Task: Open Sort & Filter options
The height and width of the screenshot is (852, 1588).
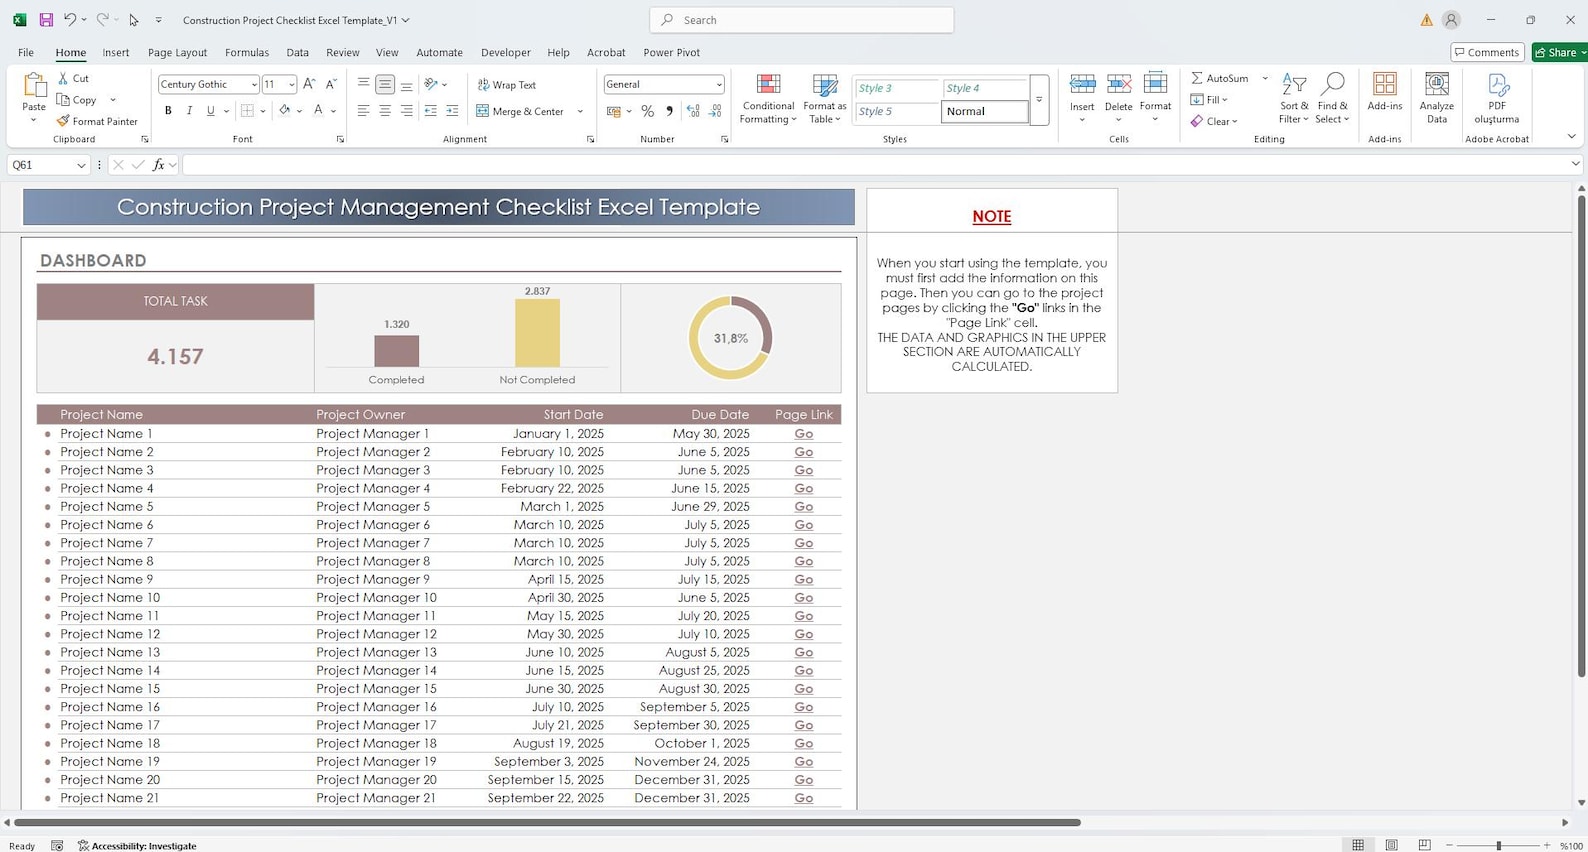Action: (1294, 99)
